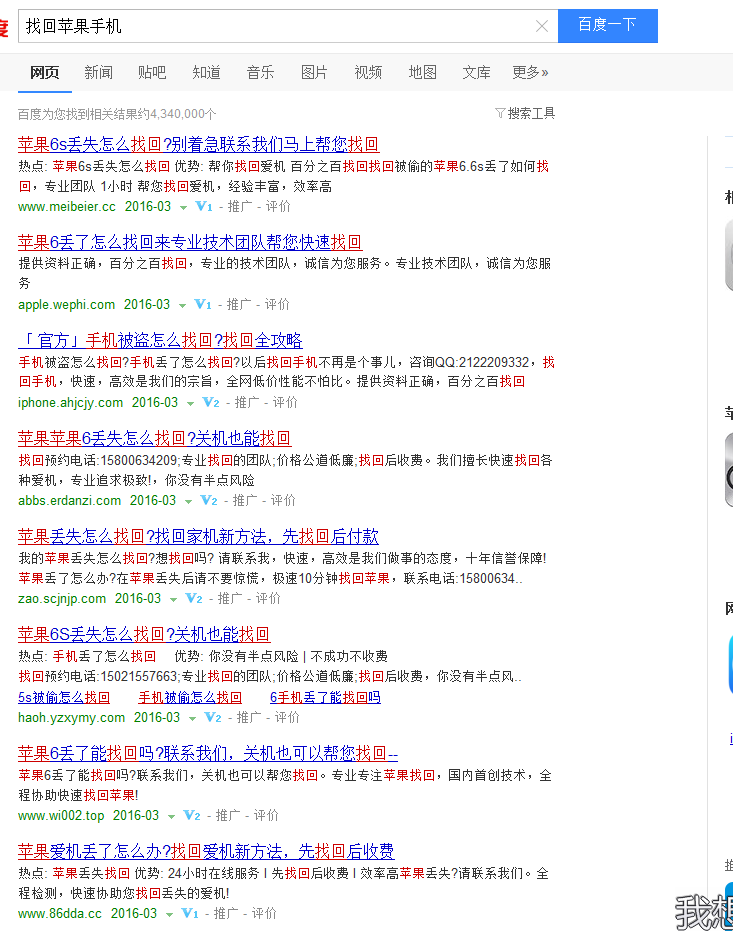
Task: Open sublink 6手机丢了能找回吗
Action: point(325,698)
